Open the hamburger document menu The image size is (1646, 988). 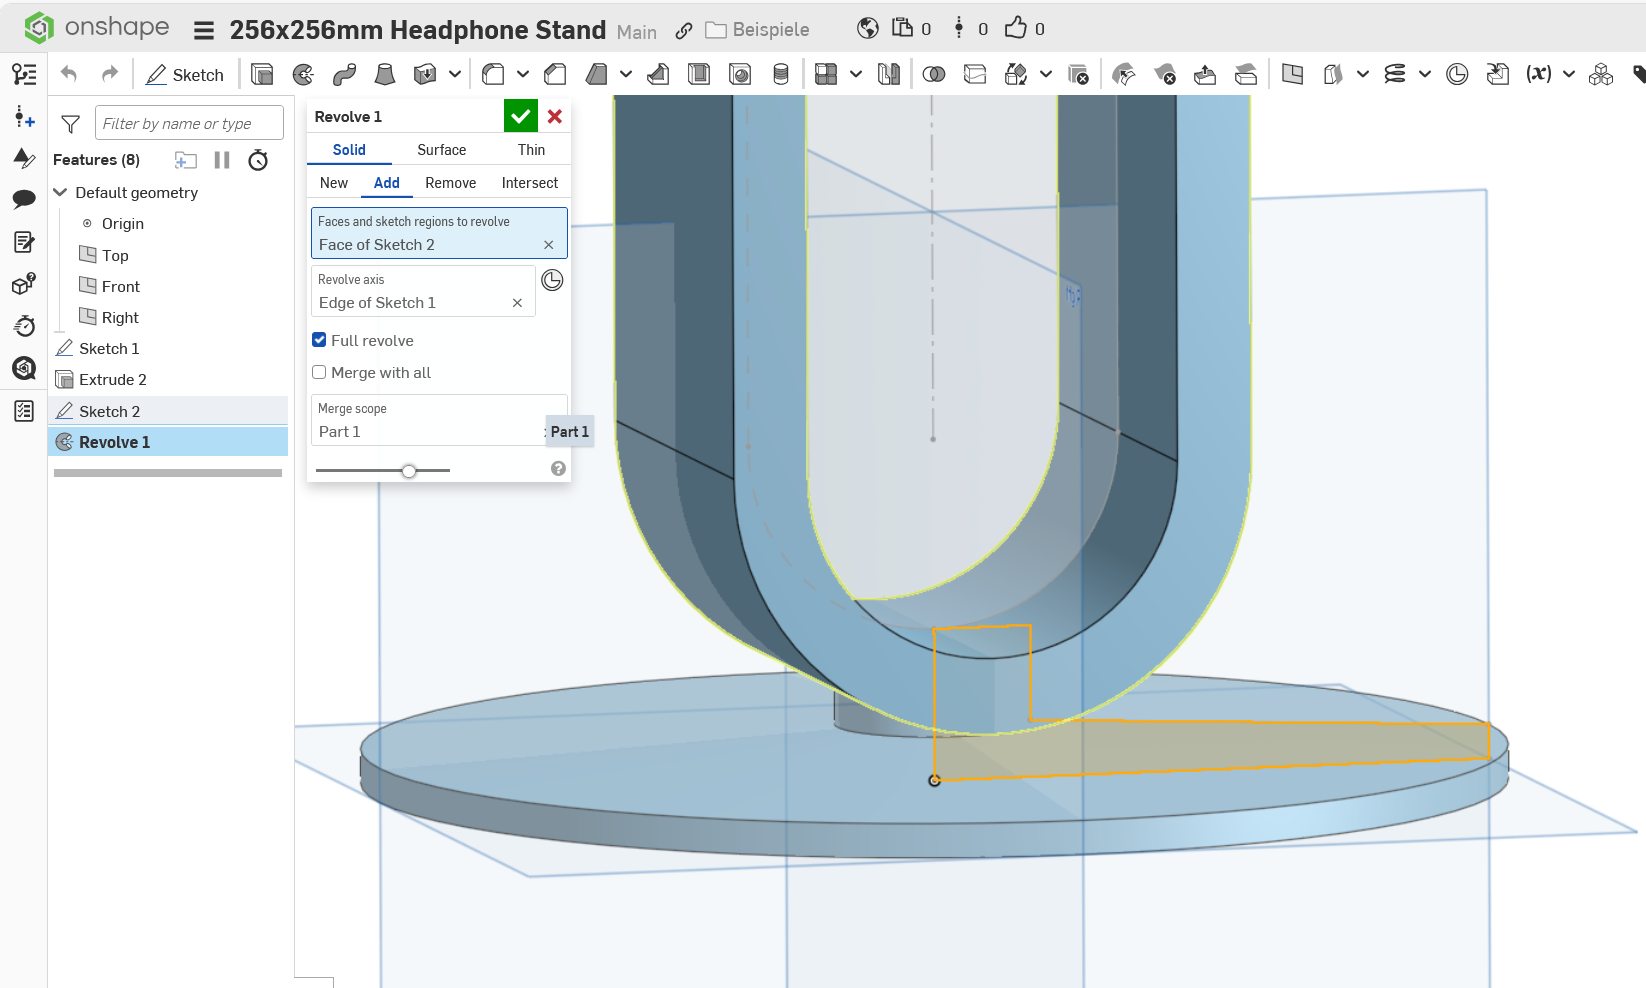pos(204,30)
